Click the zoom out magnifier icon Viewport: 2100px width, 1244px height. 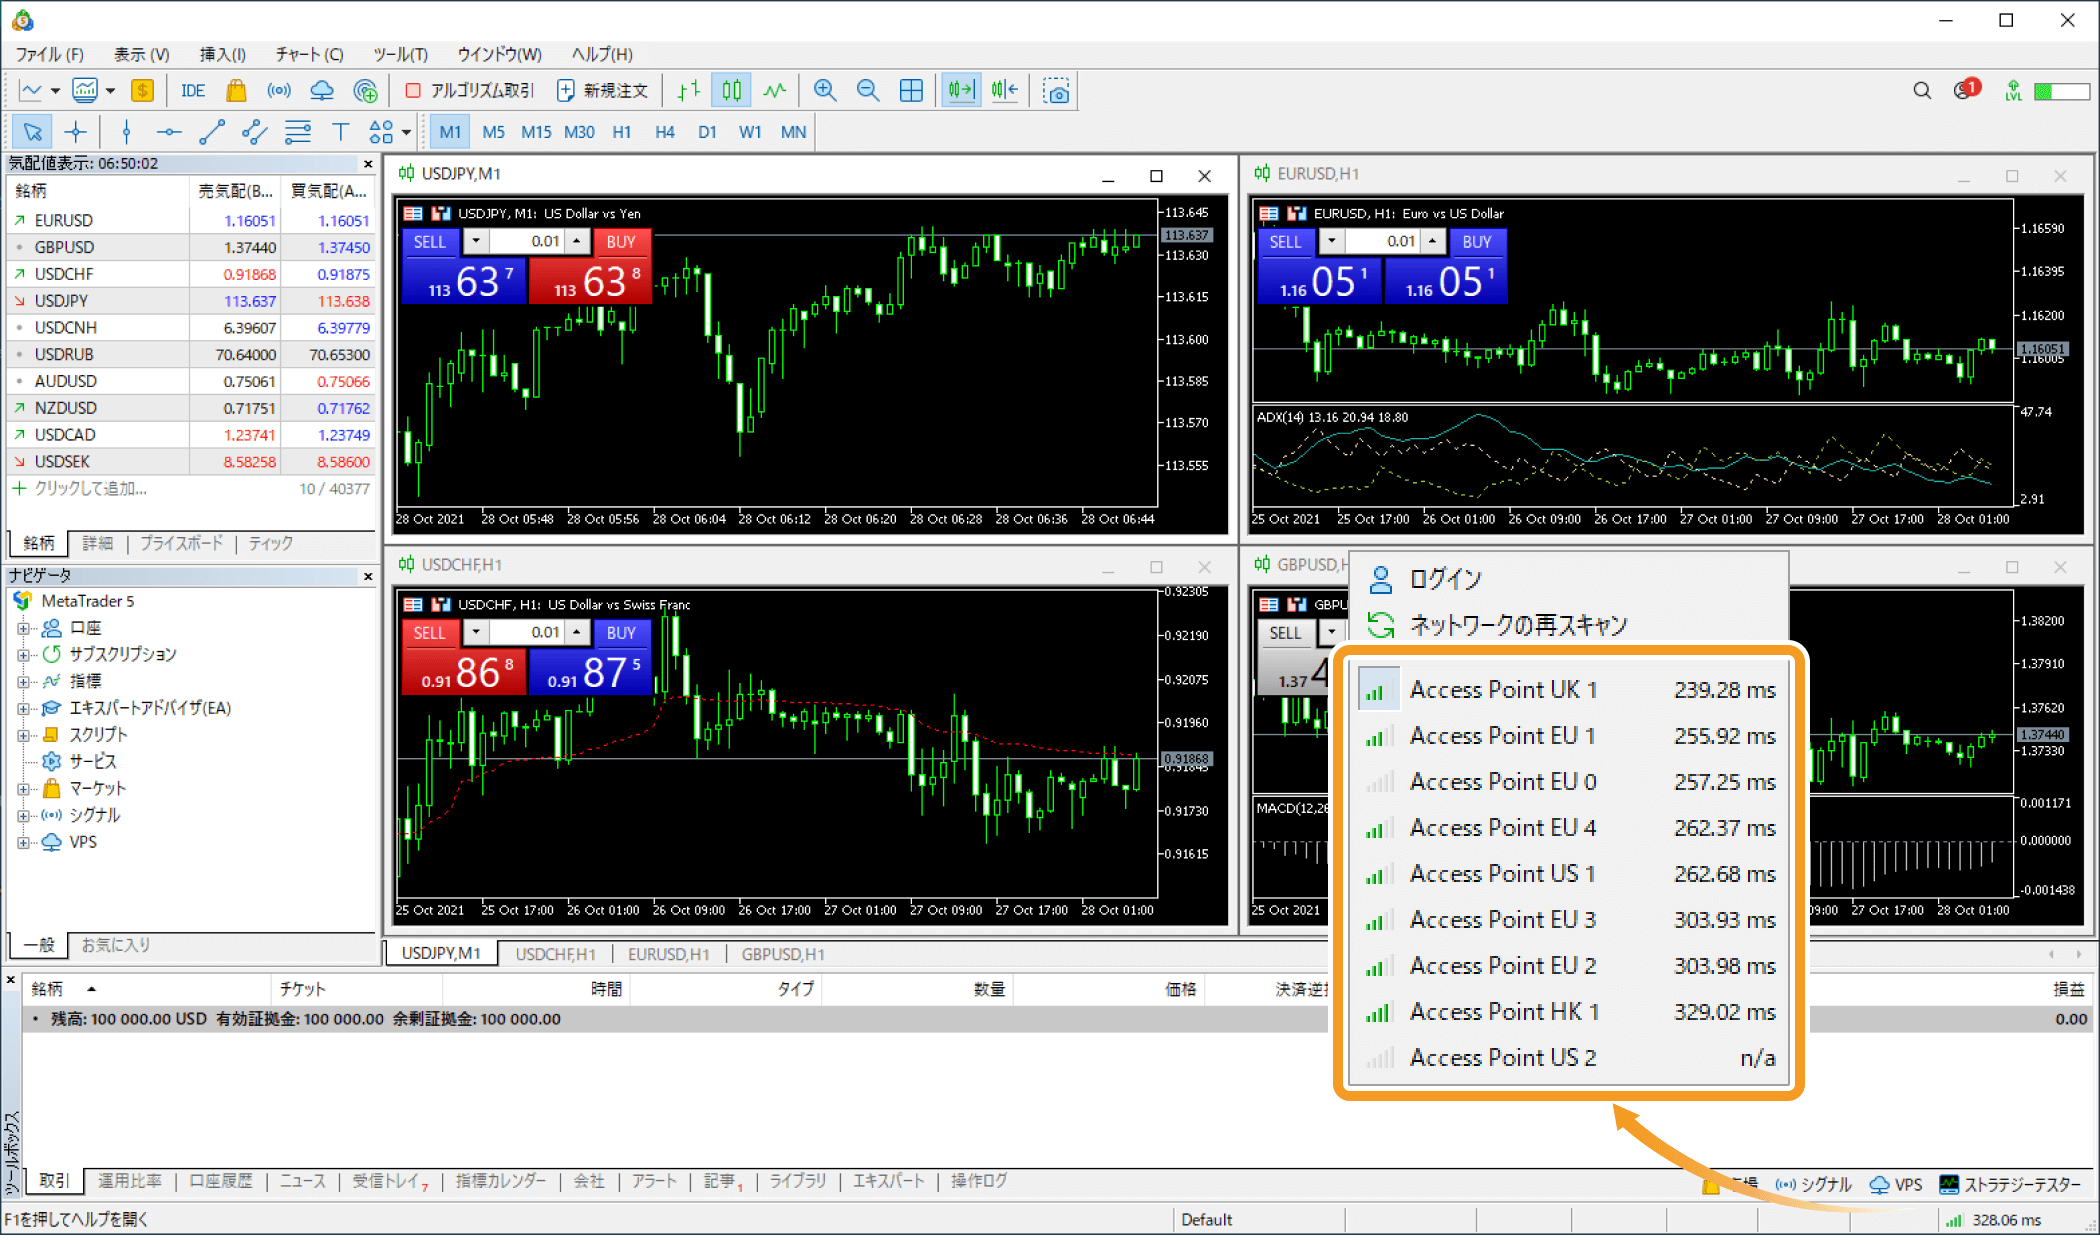tap(868, 91)
